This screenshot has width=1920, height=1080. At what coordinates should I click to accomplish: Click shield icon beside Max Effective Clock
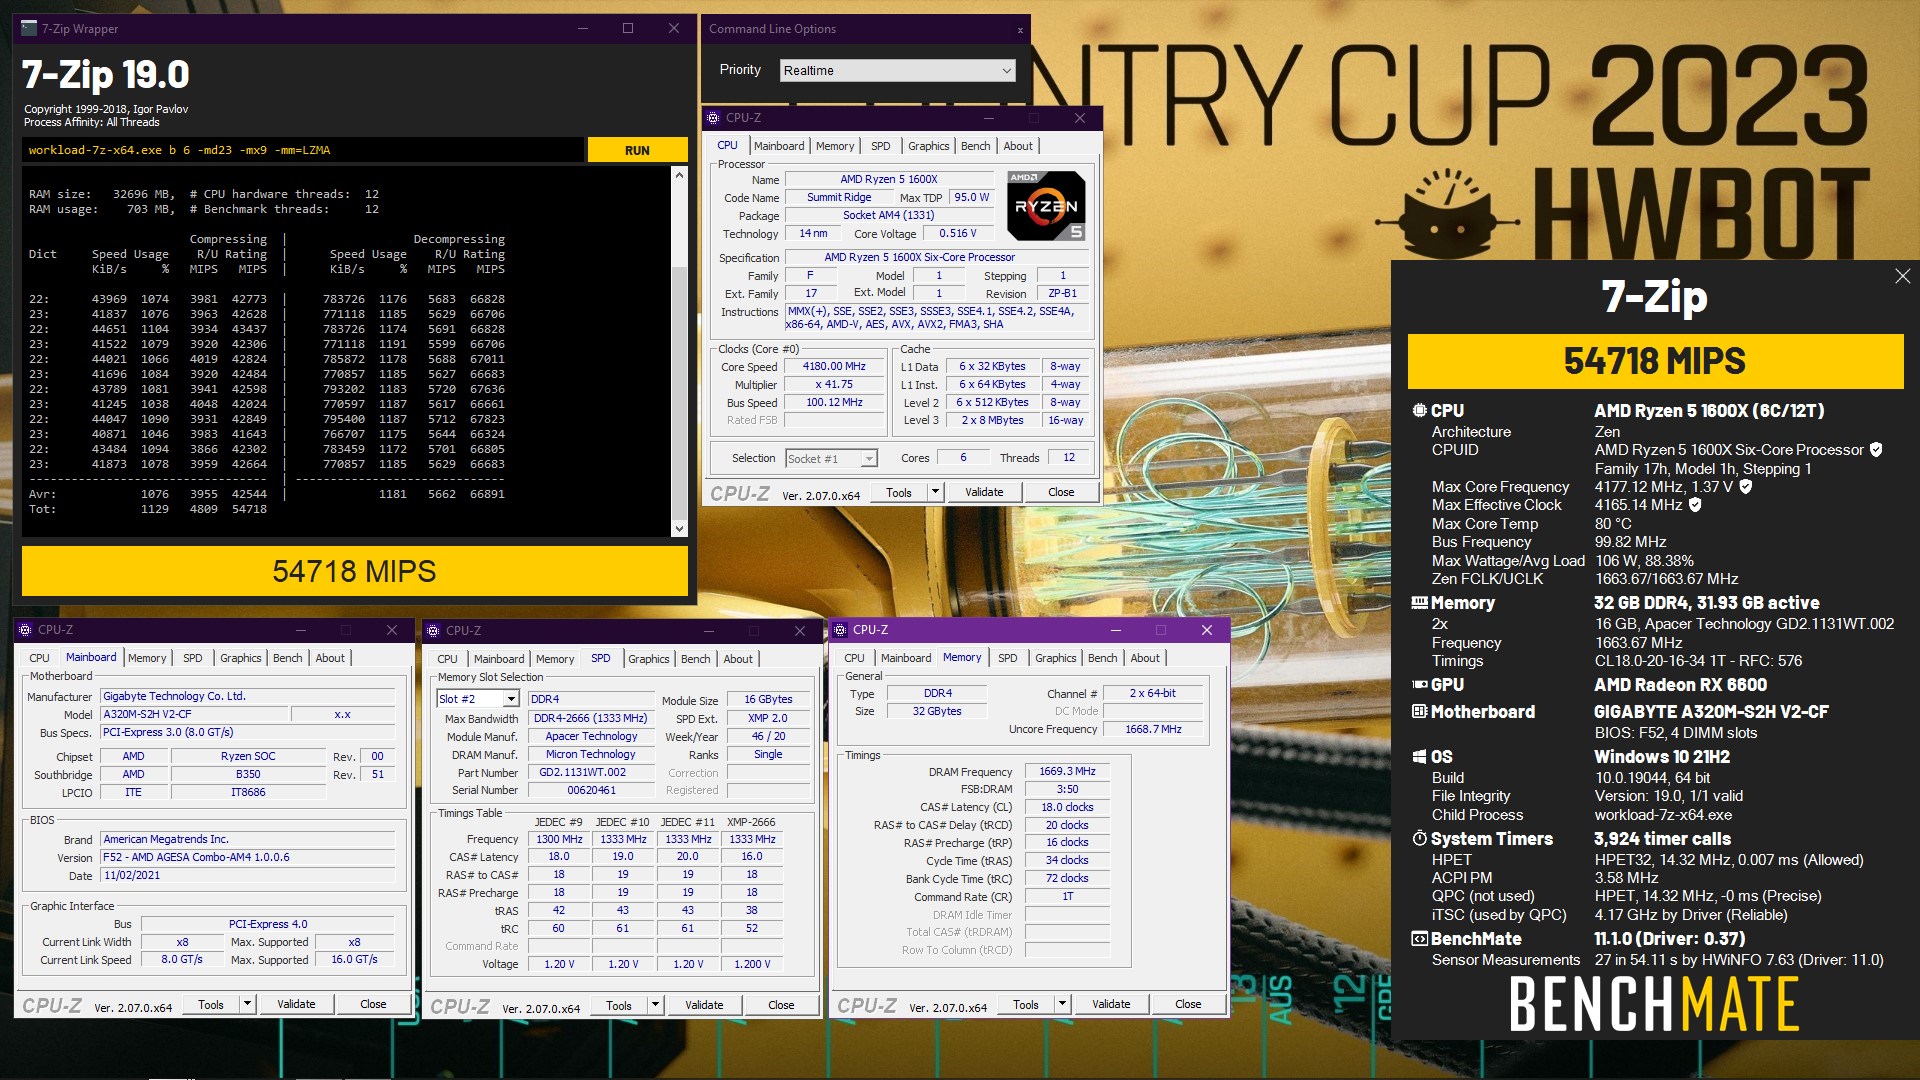[x=1695, y=504]
